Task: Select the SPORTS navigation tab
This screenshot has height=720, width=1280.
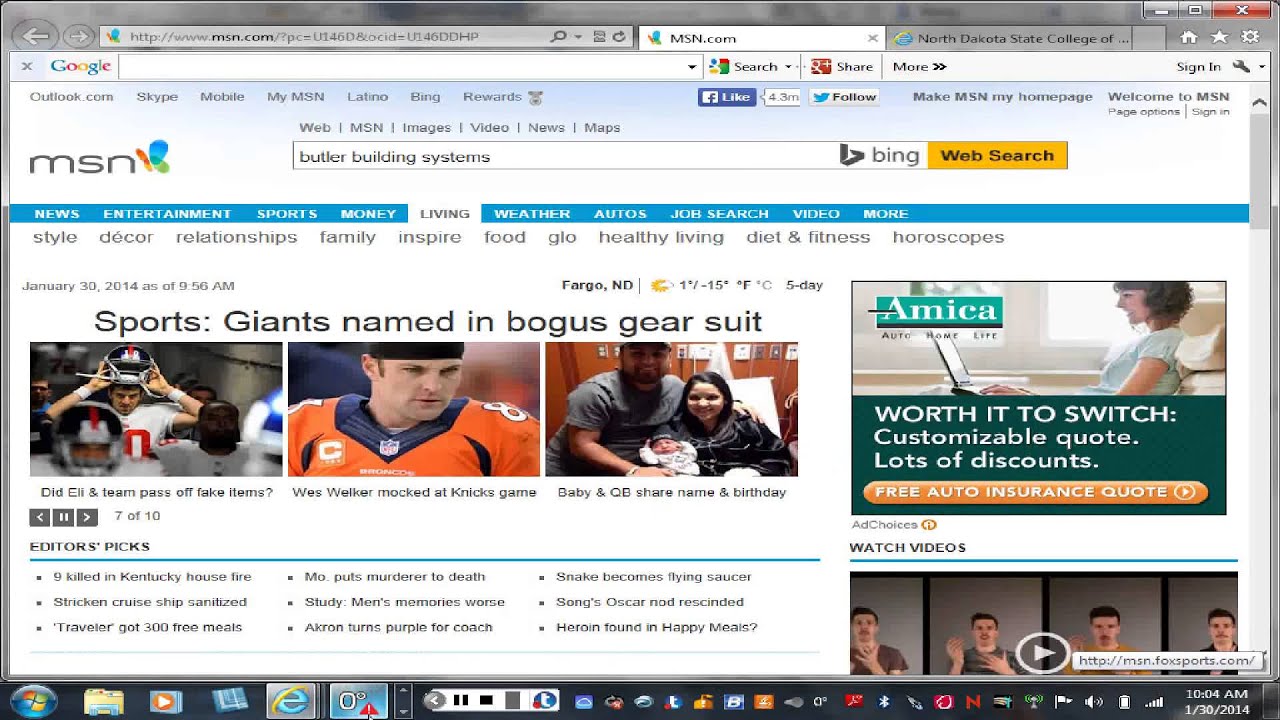Action: click(287, 214)
